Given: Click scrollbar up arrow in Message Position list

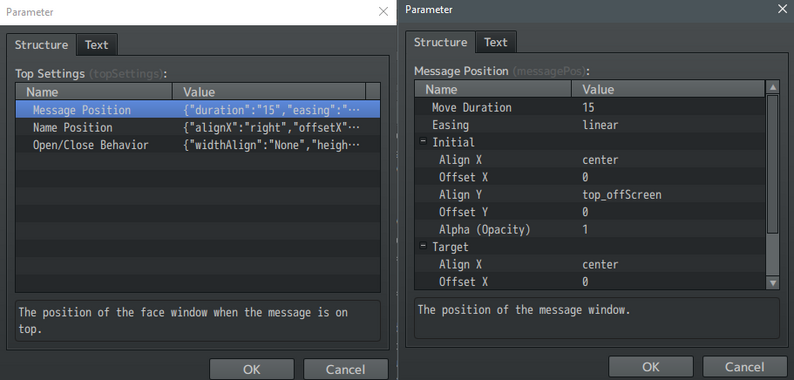Looking at the screenshot, I should point(773,88).
